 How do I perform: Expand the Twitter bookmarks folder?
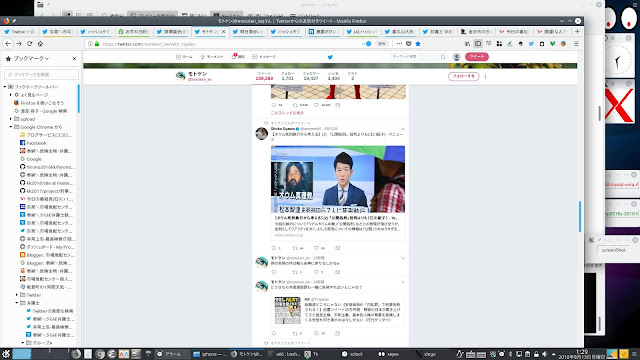(x=17, y=295)
